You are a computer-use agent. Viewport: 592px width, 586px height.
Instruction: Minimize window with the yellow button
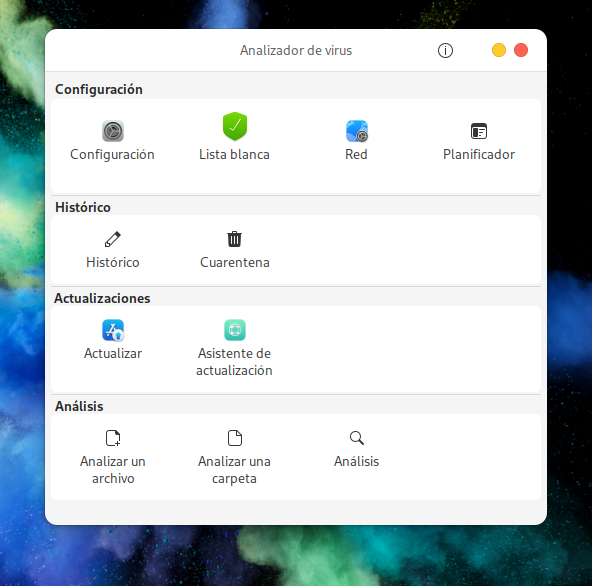499,50
